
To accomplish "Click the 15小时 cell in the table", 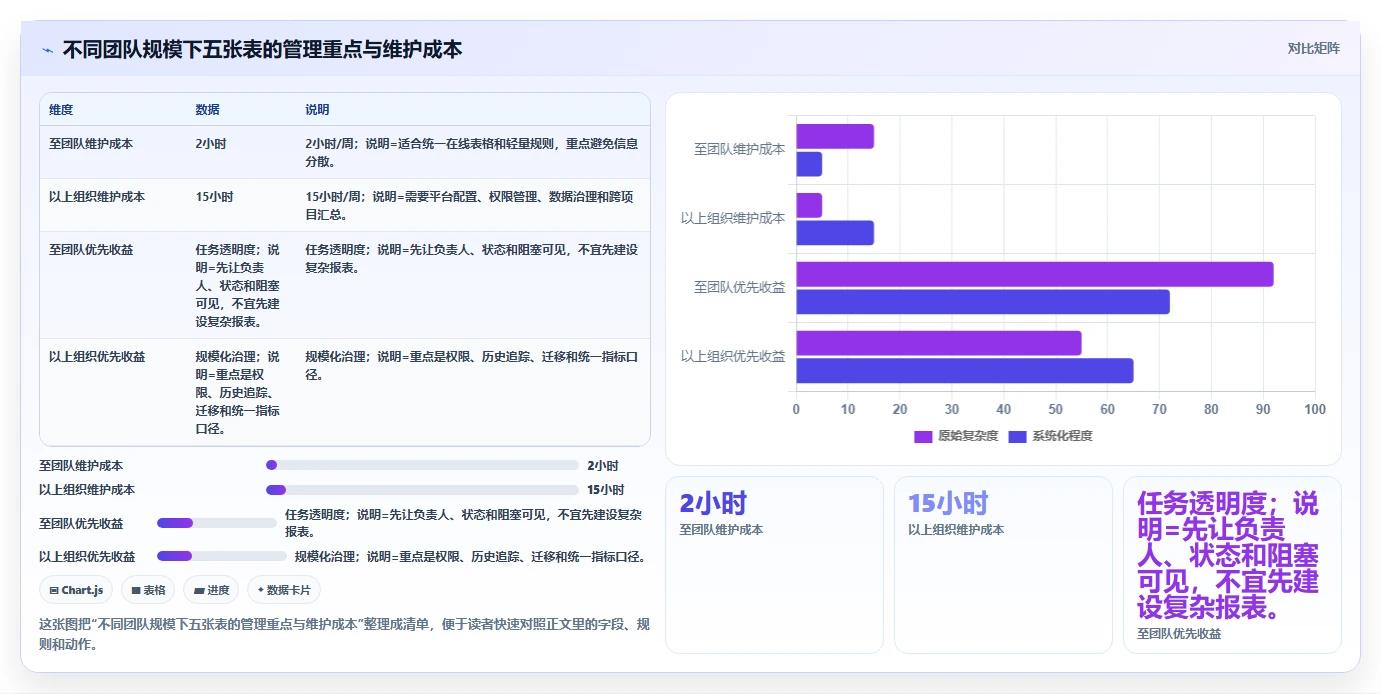I will (214, 197).
